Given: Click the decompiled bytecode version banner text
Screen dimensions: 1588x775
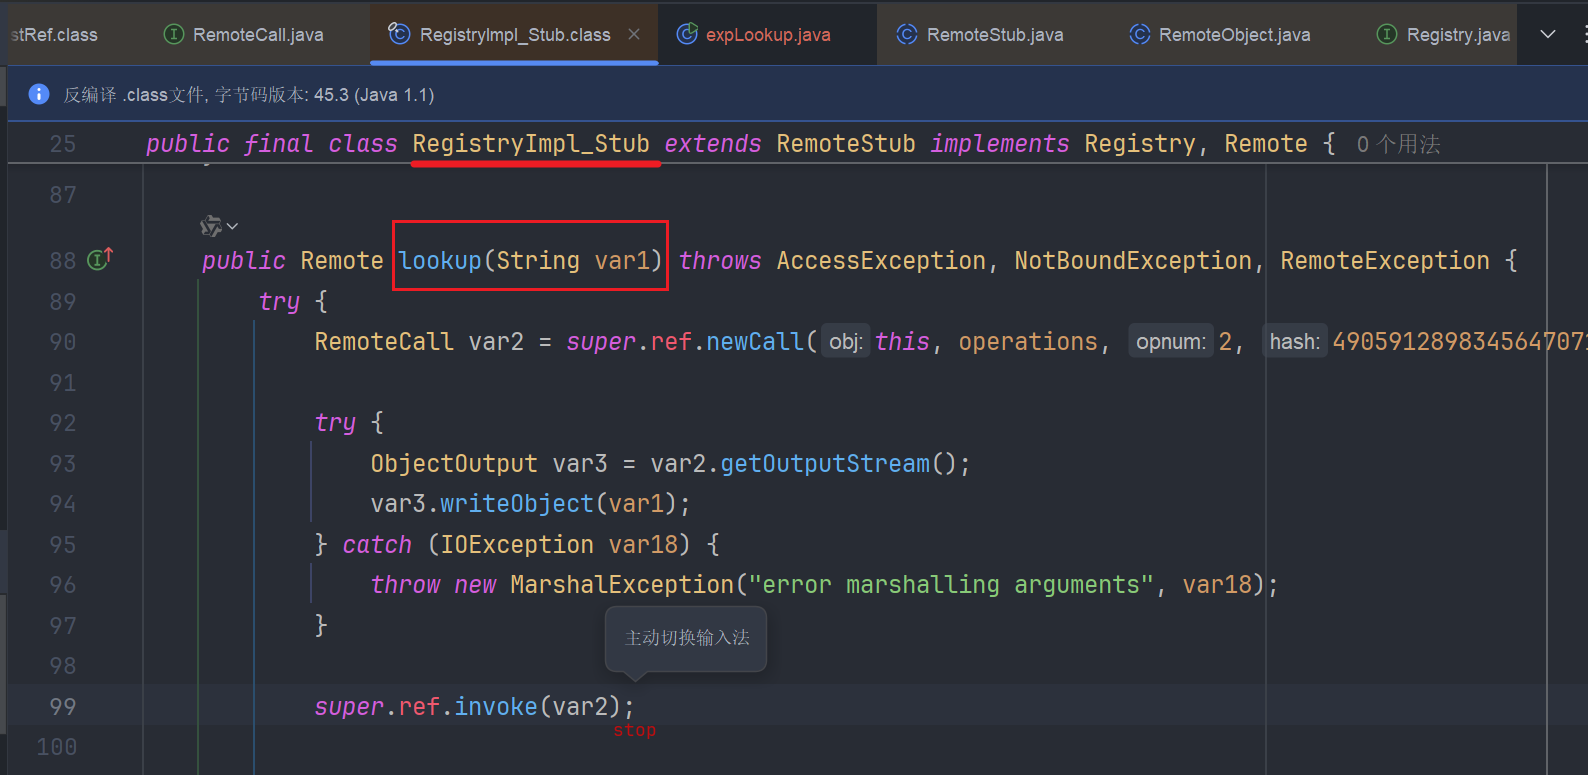Looking at the screenshot, I should click(249, 95).
